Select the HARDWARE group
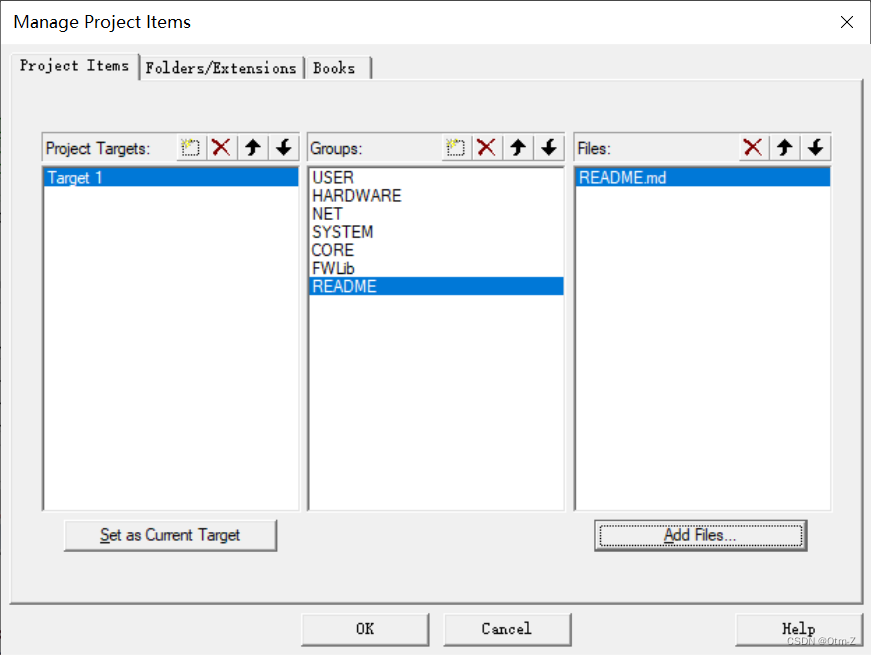 click(x=357, y=195)
